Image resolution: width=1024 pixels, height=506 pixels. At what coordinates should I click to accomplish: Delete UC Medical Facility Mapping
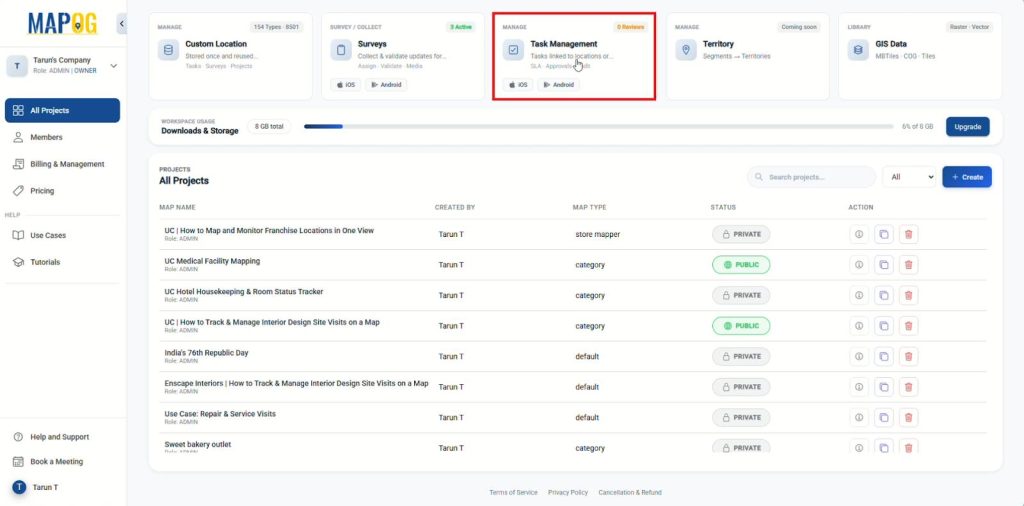click(908, 265)
